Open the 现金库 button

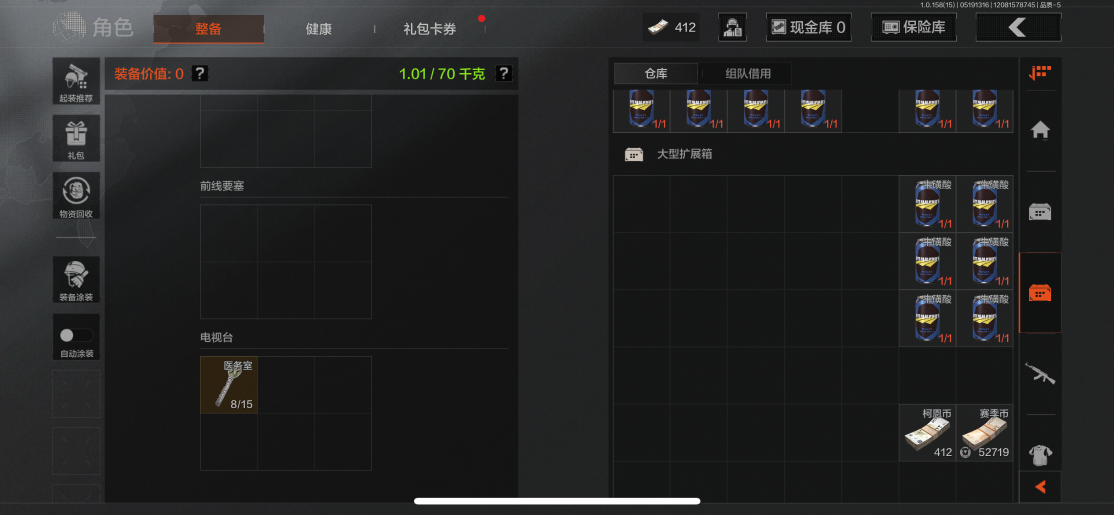point(809,28)
